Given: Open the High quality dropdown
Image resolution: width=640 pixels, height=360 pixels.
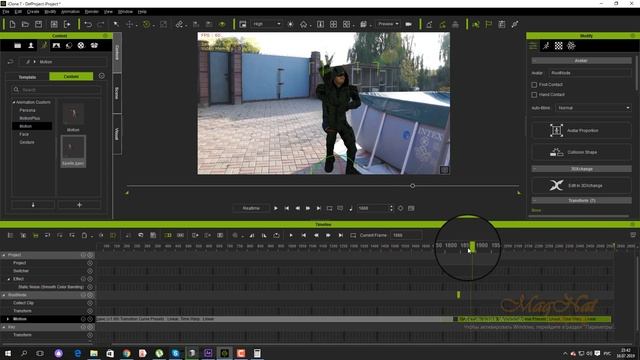Looking at the screenshot, I should (x=266, y=24).
